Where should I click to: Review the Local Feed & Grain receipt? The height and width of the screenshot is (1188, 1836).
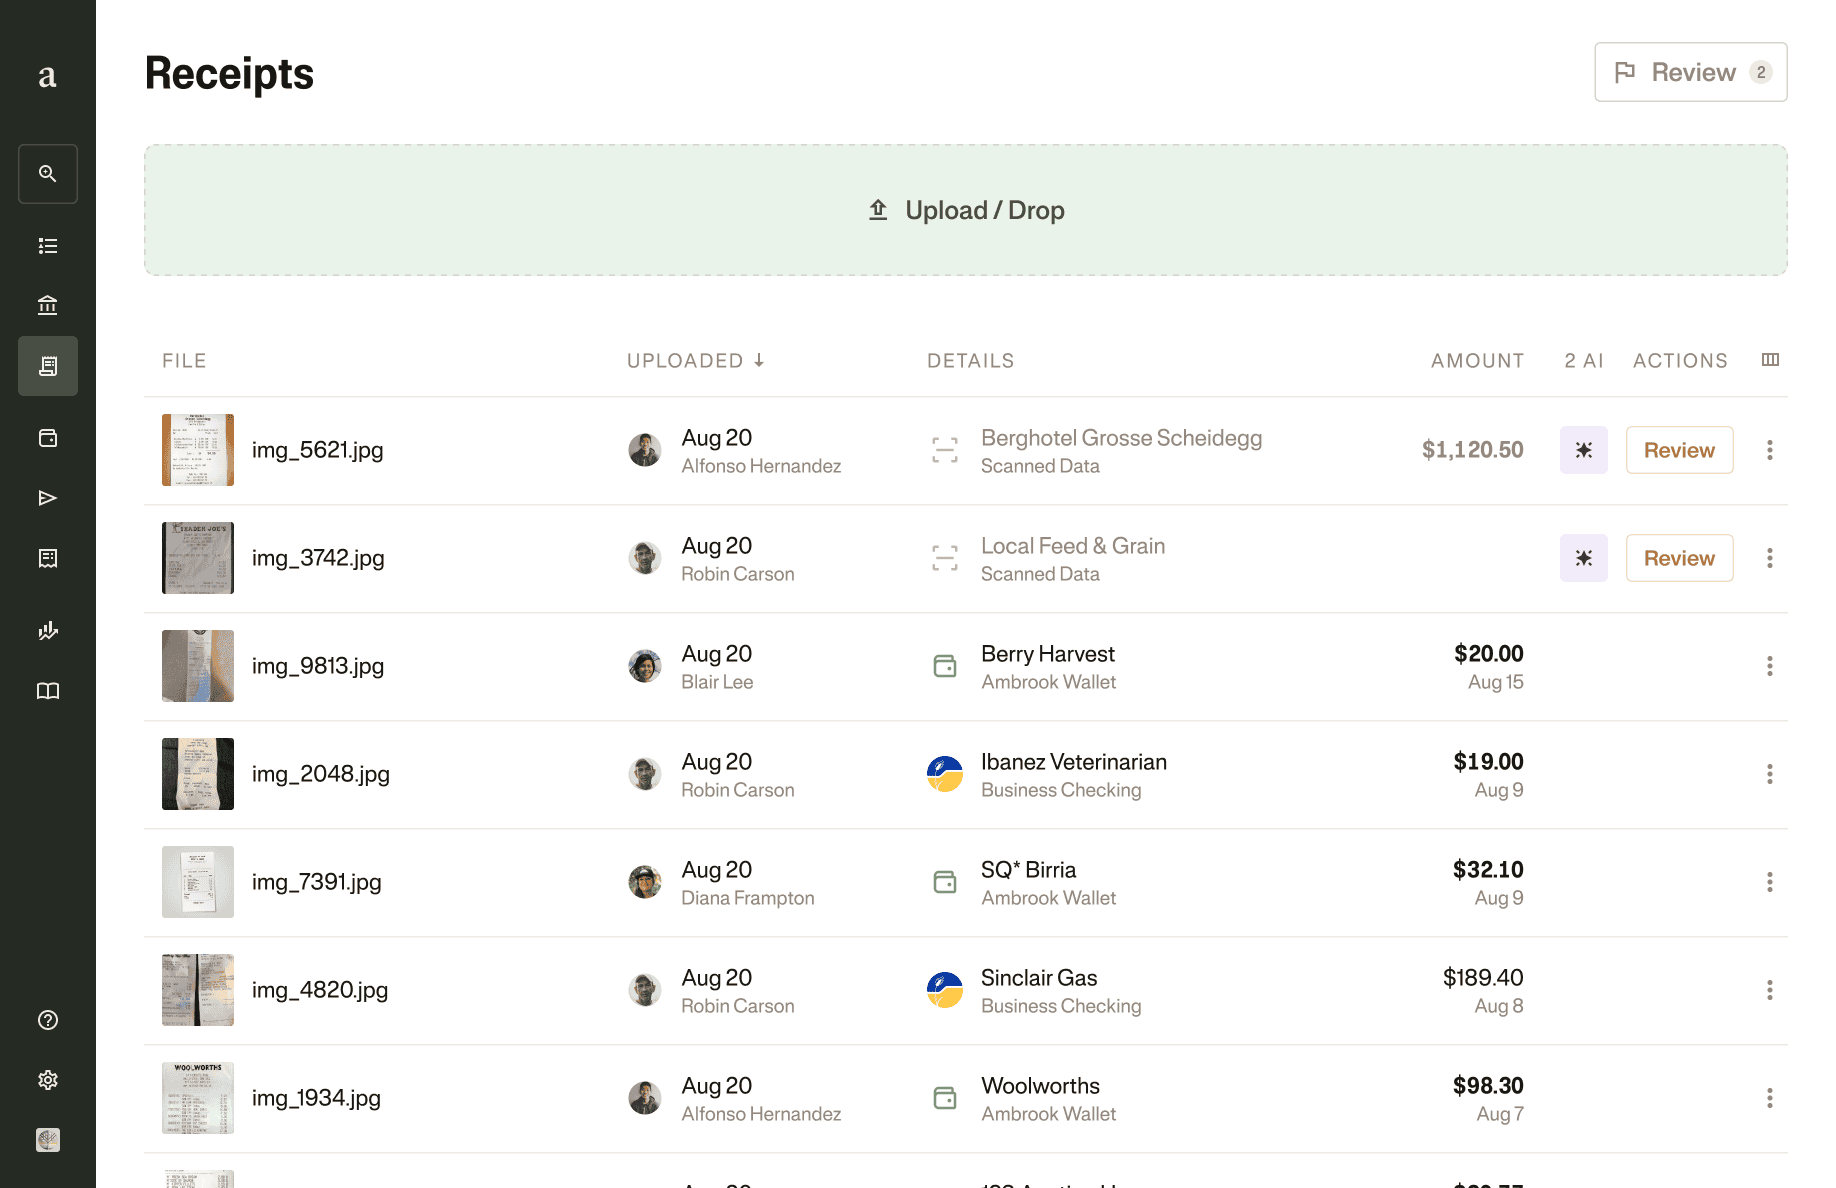pos(1679,558)
